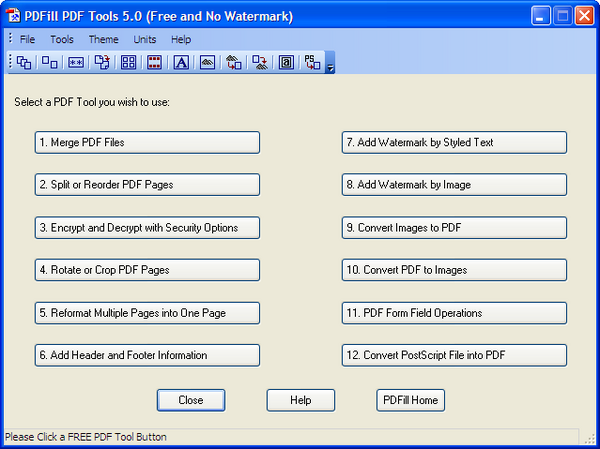The height and width of the screenshot is (449, 600).
Task: Click the Encrypt/Decrypt password toolbar icon
Action: tap(76, 62)
